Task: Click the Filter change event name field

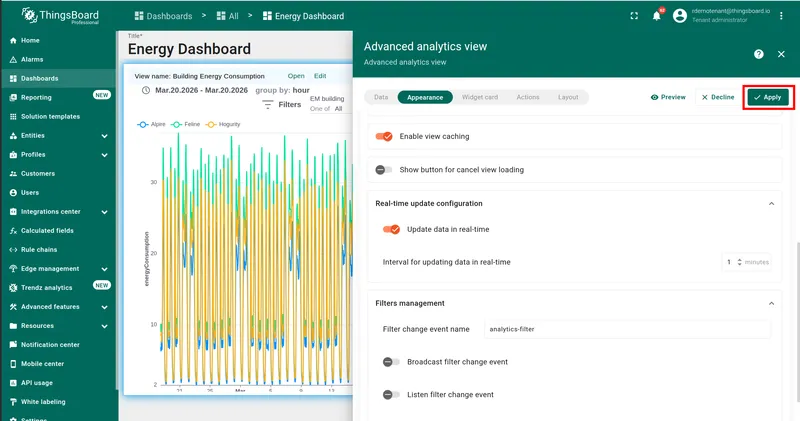Action: pyautogui.click(x=627, y=329)
